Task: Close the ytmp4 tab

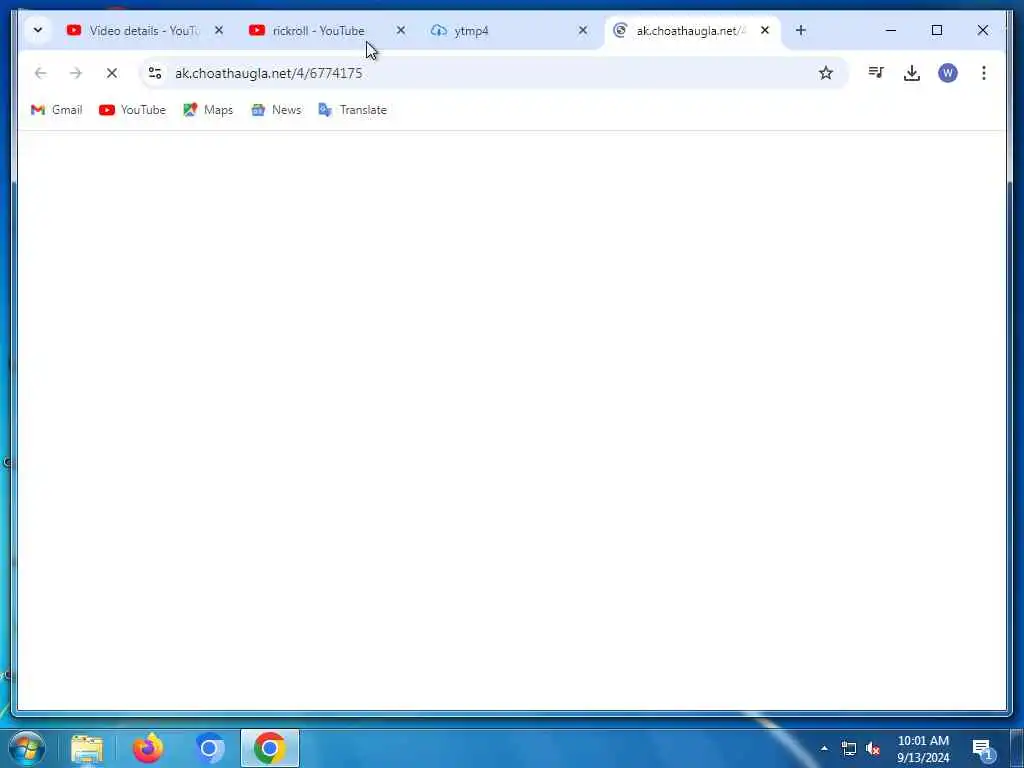Action: [x=583, y=30]
